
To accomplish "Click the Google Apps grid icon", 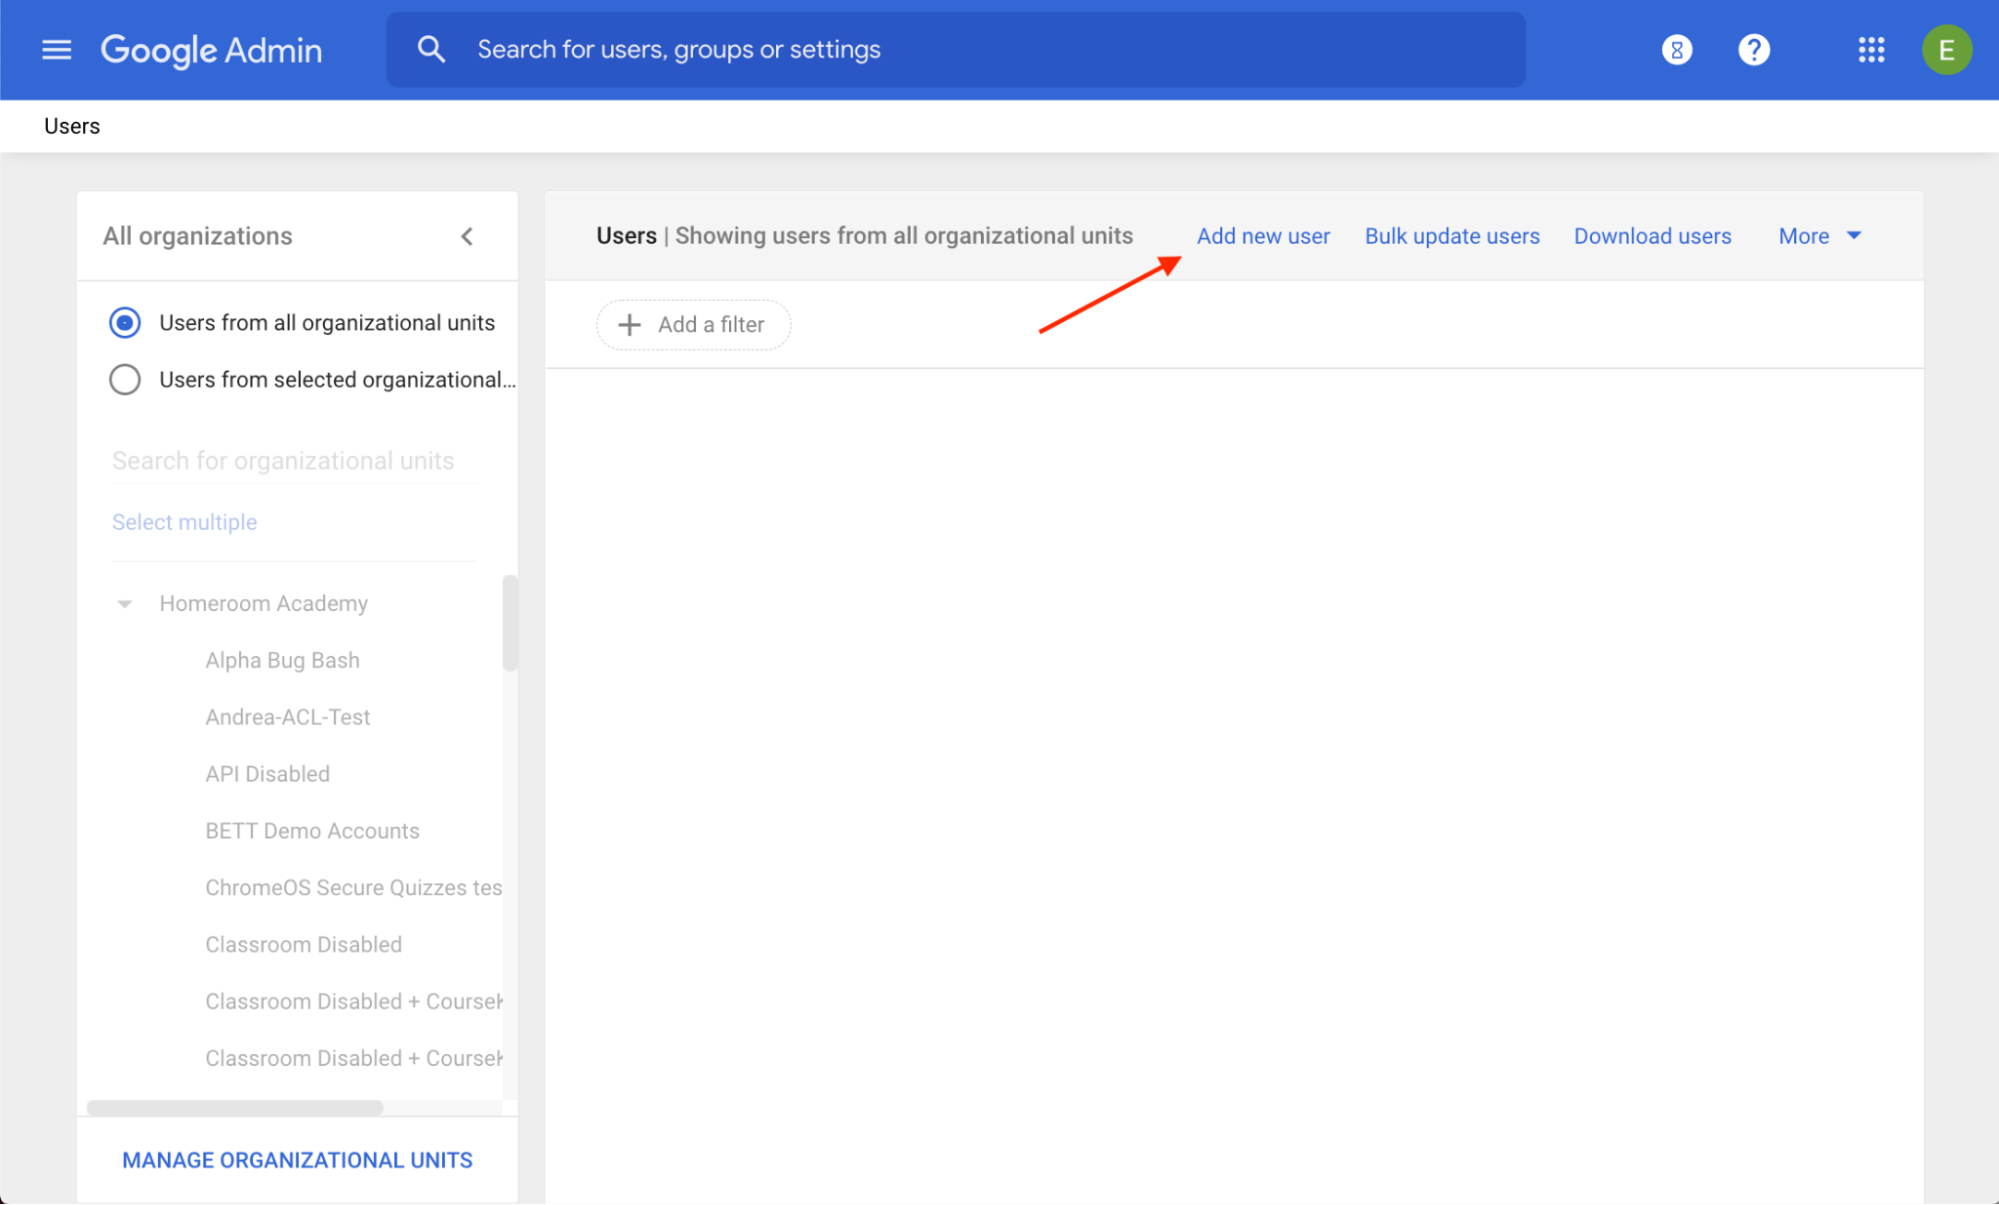I will (x=1870, y=50).
